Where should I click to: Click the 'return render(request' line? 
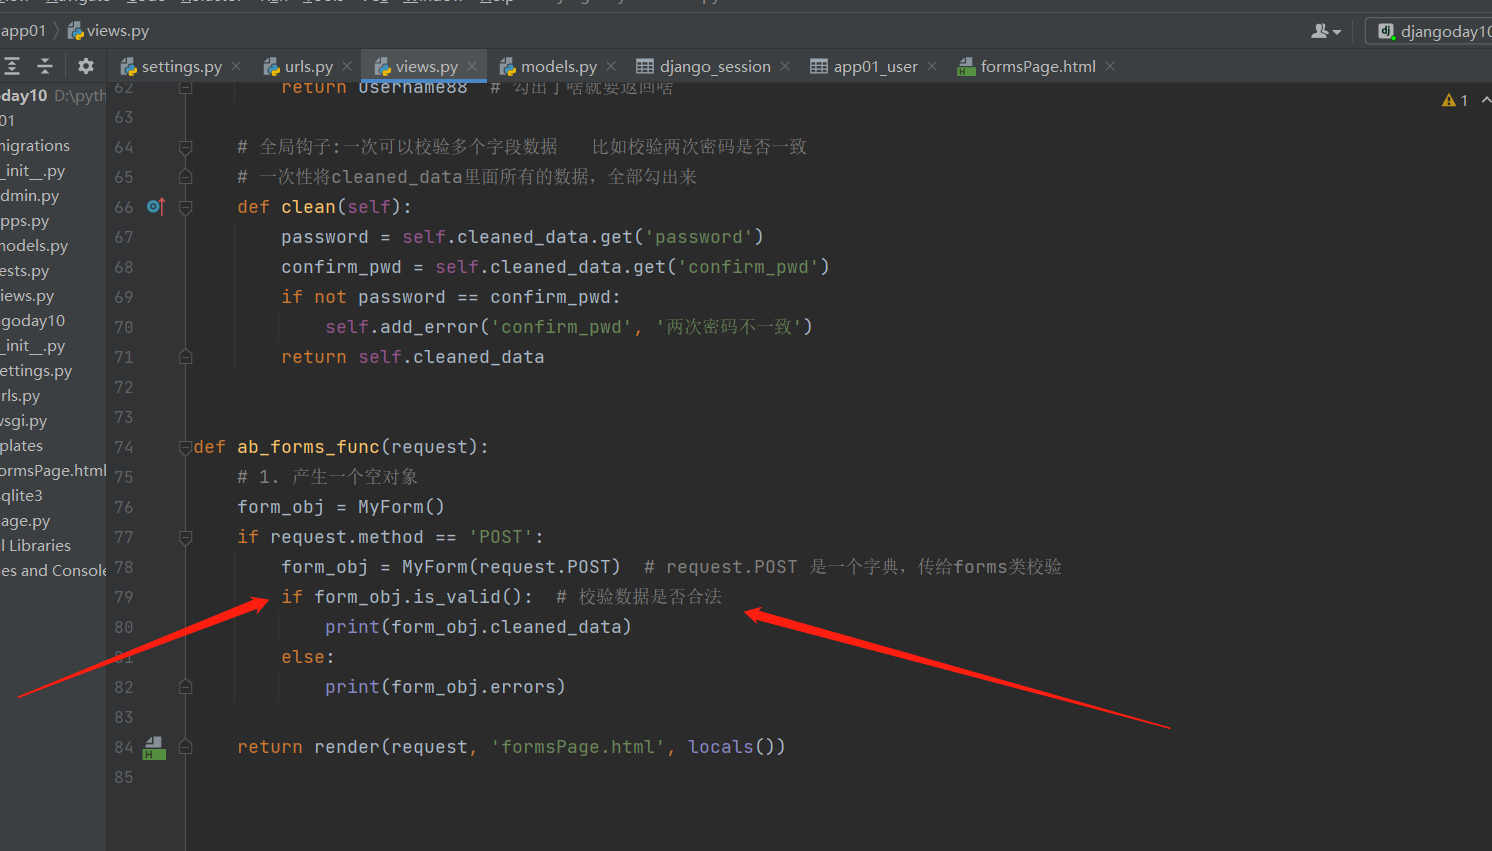(511, 747)
